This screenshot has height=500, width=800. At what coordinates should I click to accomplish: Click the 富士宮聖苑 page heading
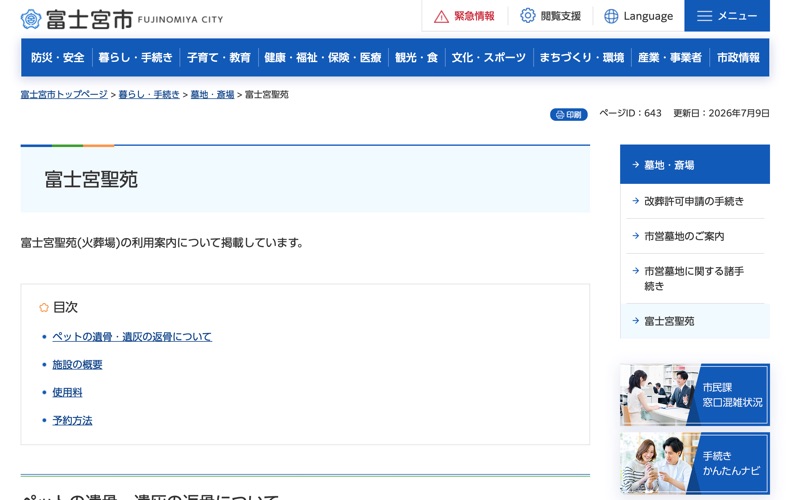point(91,180)
